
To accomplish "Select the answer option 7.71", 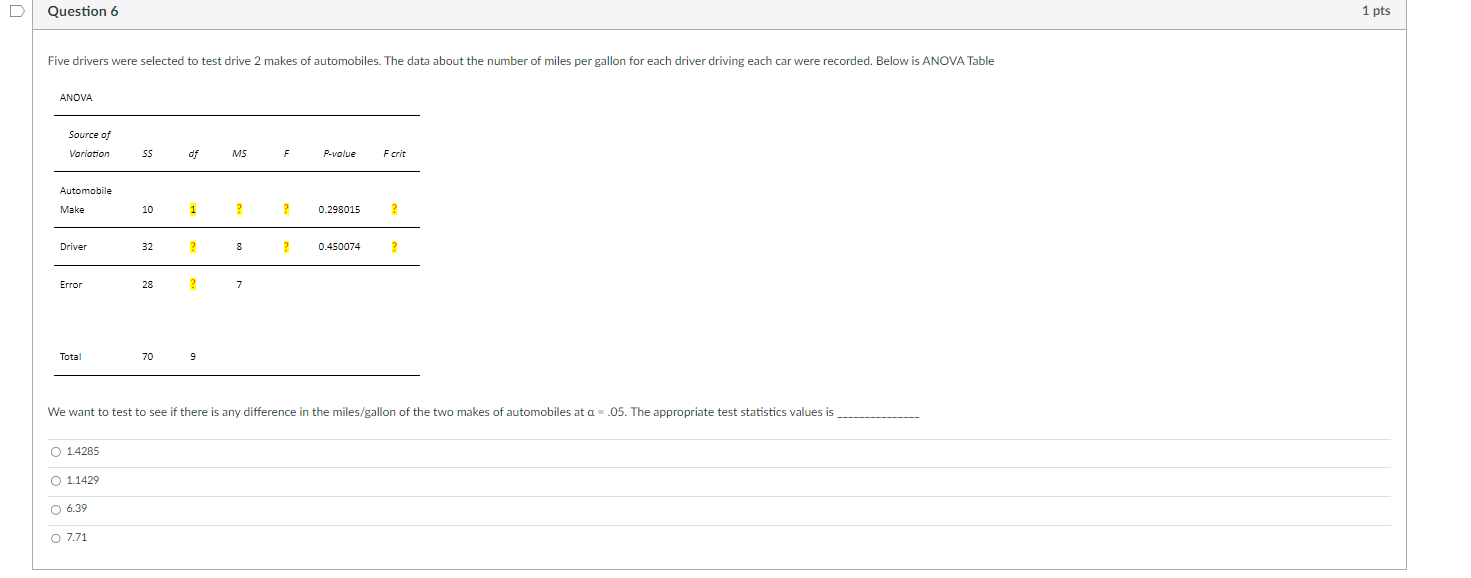I will click(x=56, y=537).
